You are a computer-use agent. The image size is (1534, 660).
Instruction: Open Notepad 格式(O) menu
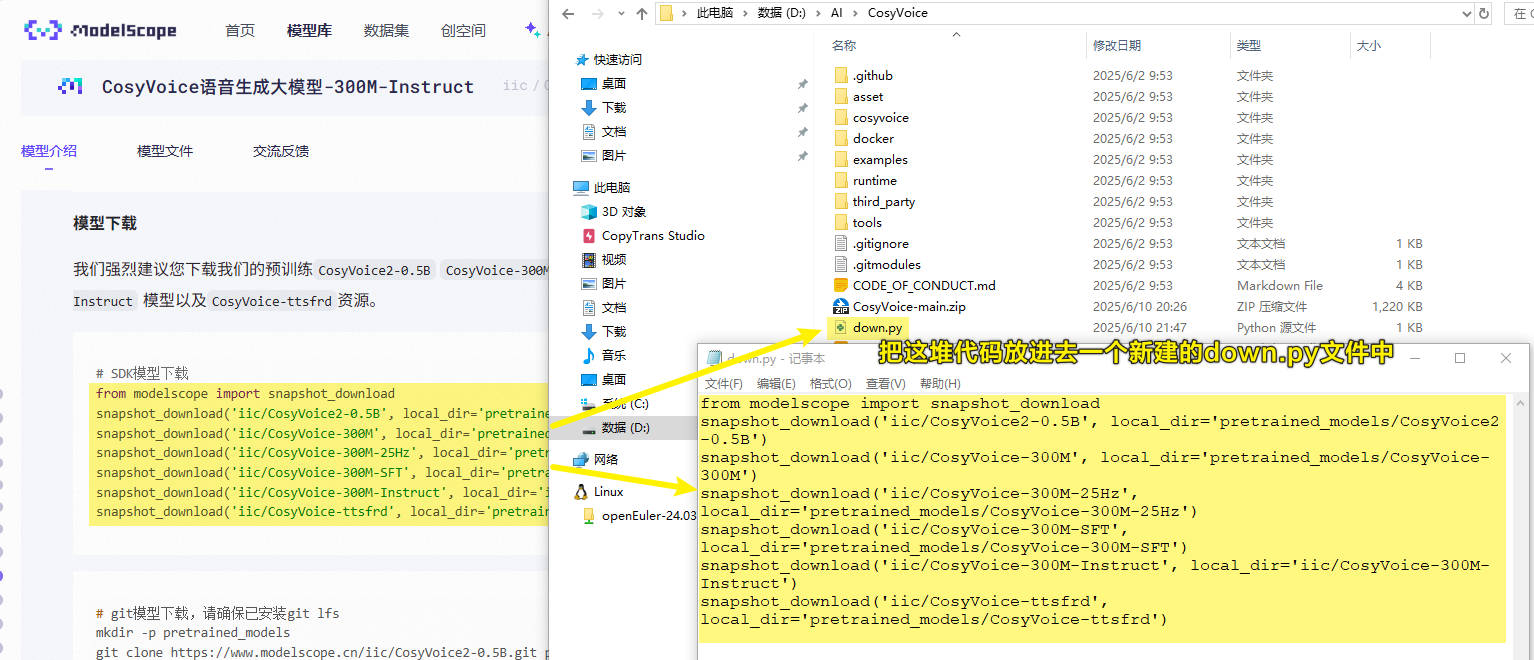click(x=831, y=383)
